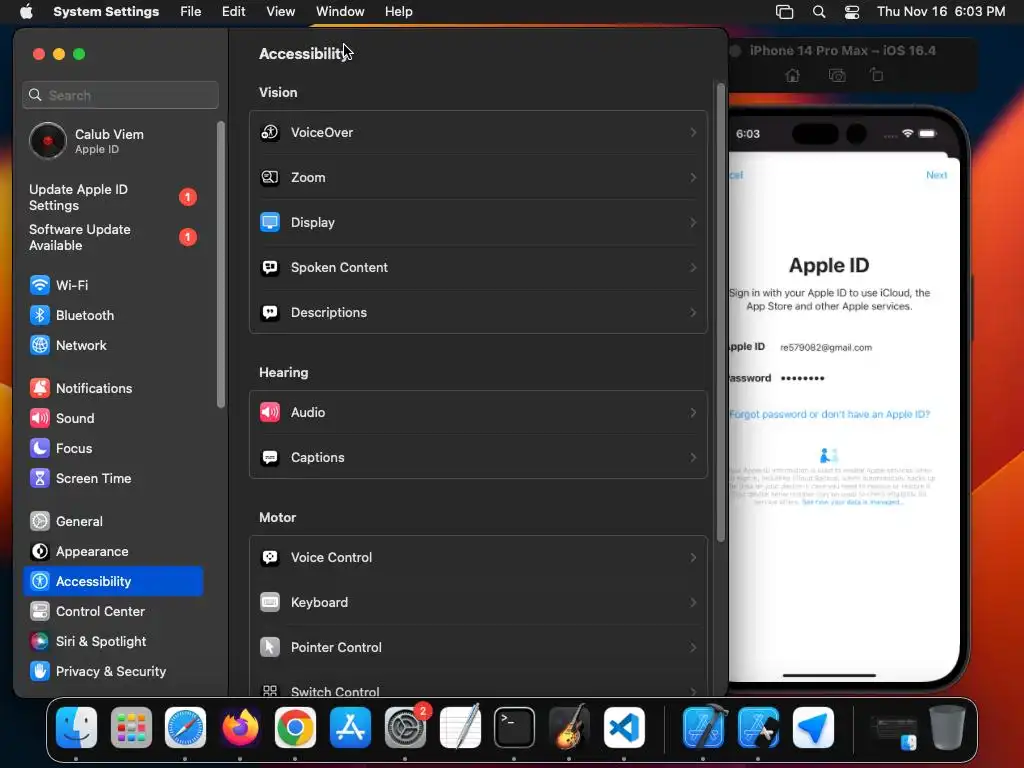Go to Network settings in sidebar
Viewport: 1024px width, 768px height.
113,345
